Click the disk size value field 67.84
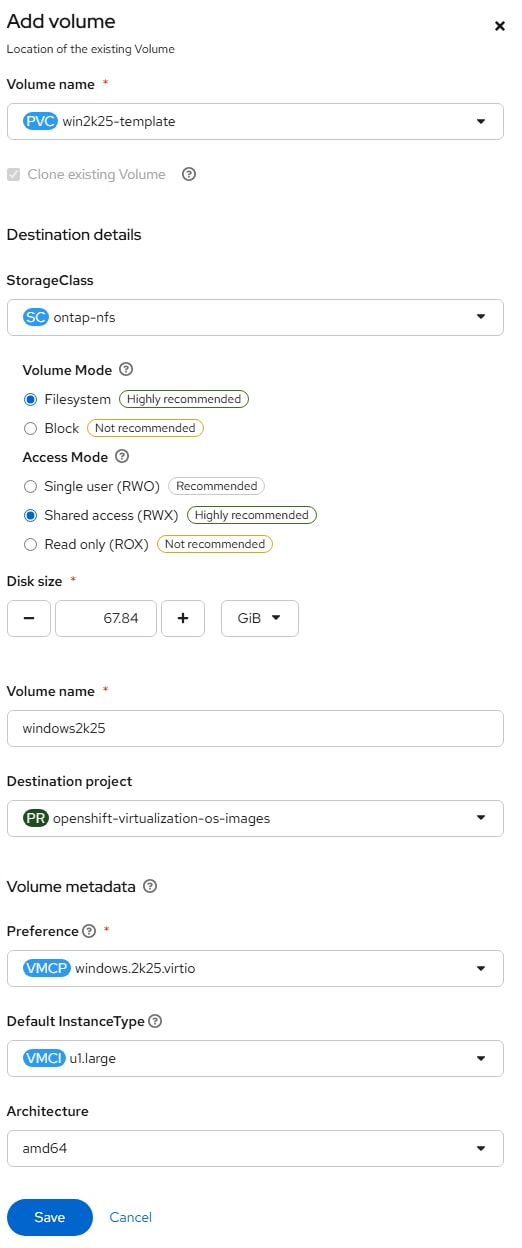 pyautogui.click(x=106, y=618)
